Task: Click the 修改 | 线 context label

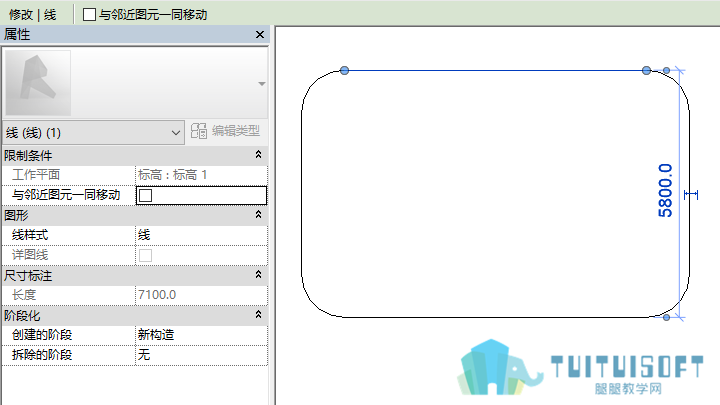Action: coord(32,15)
